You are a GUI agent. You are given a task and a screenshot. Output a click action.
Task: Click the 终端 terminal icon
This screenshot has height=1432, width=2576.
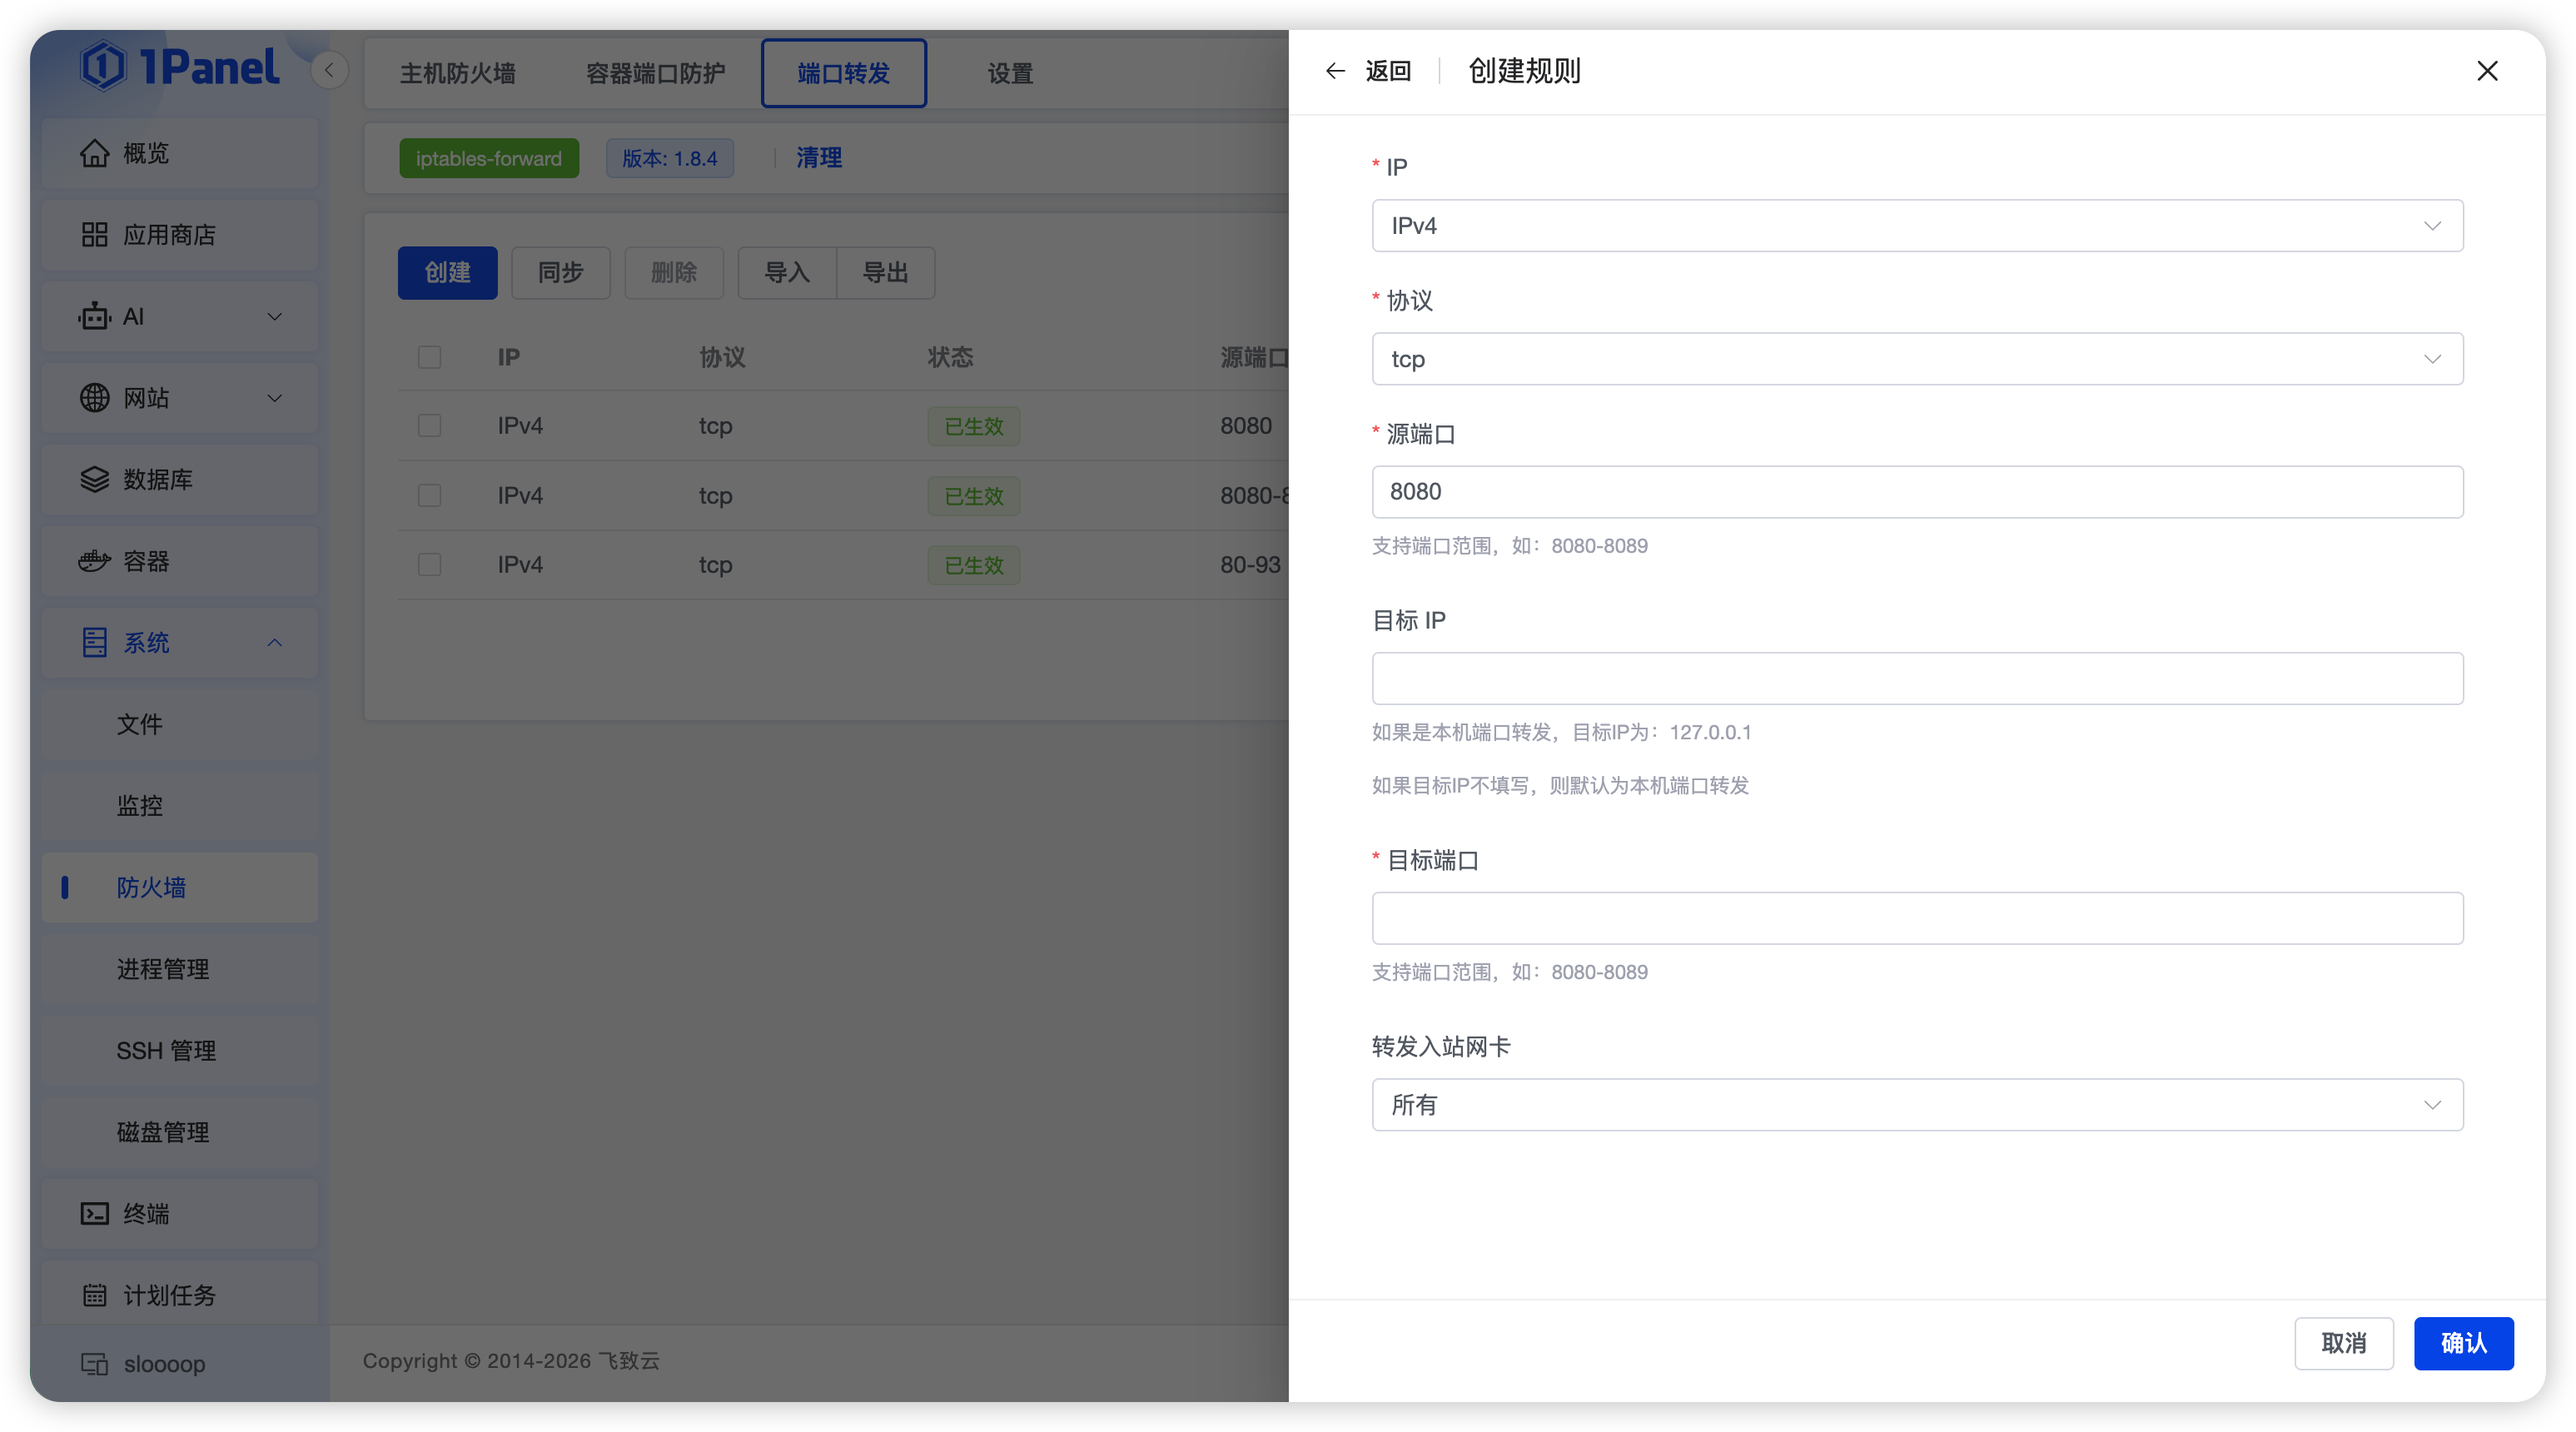coord(95,1213)
